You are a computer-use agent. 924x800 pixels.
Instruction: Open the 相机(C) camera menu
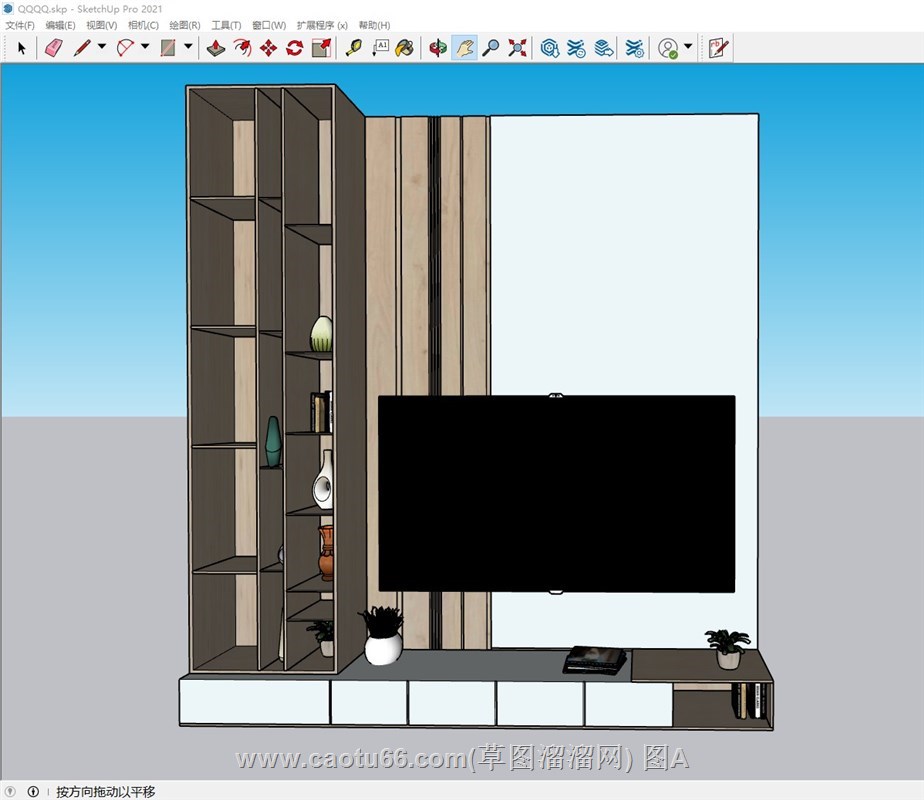(x=143, y=25)
